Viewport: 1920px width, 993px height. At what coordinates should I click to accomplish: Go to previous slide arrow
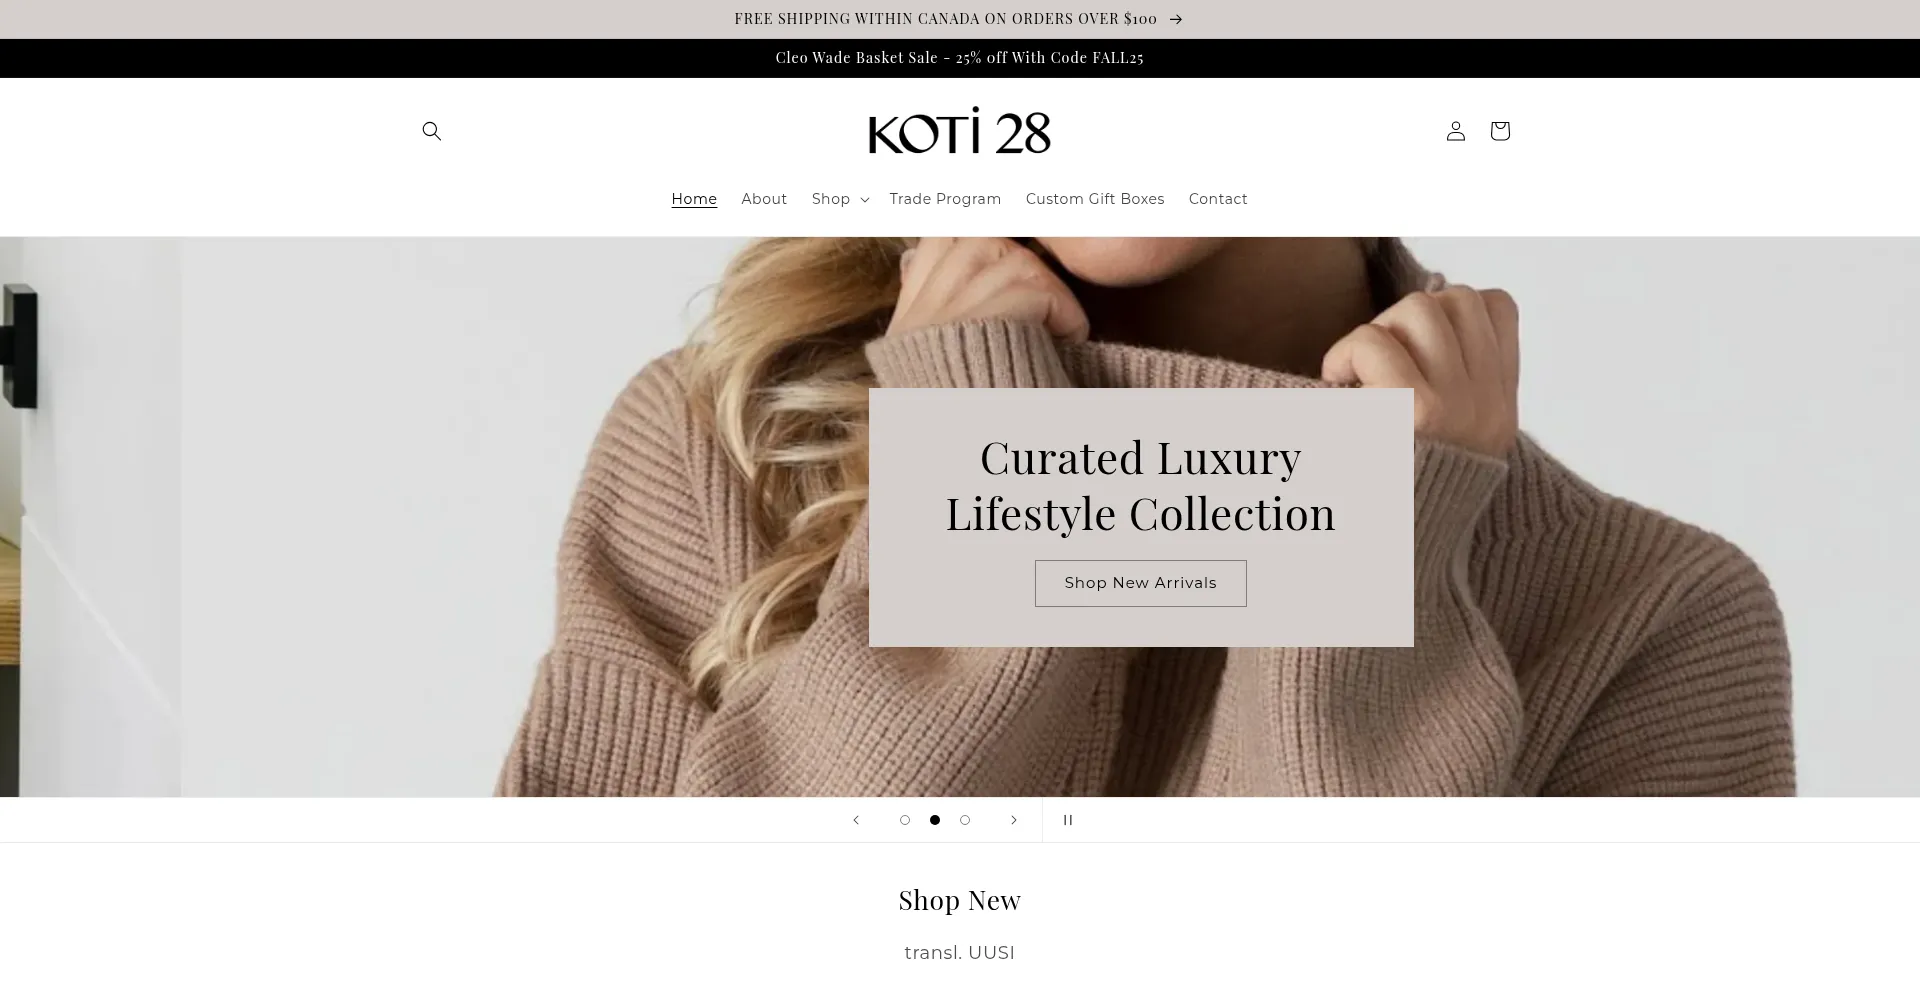coord(856,820)
